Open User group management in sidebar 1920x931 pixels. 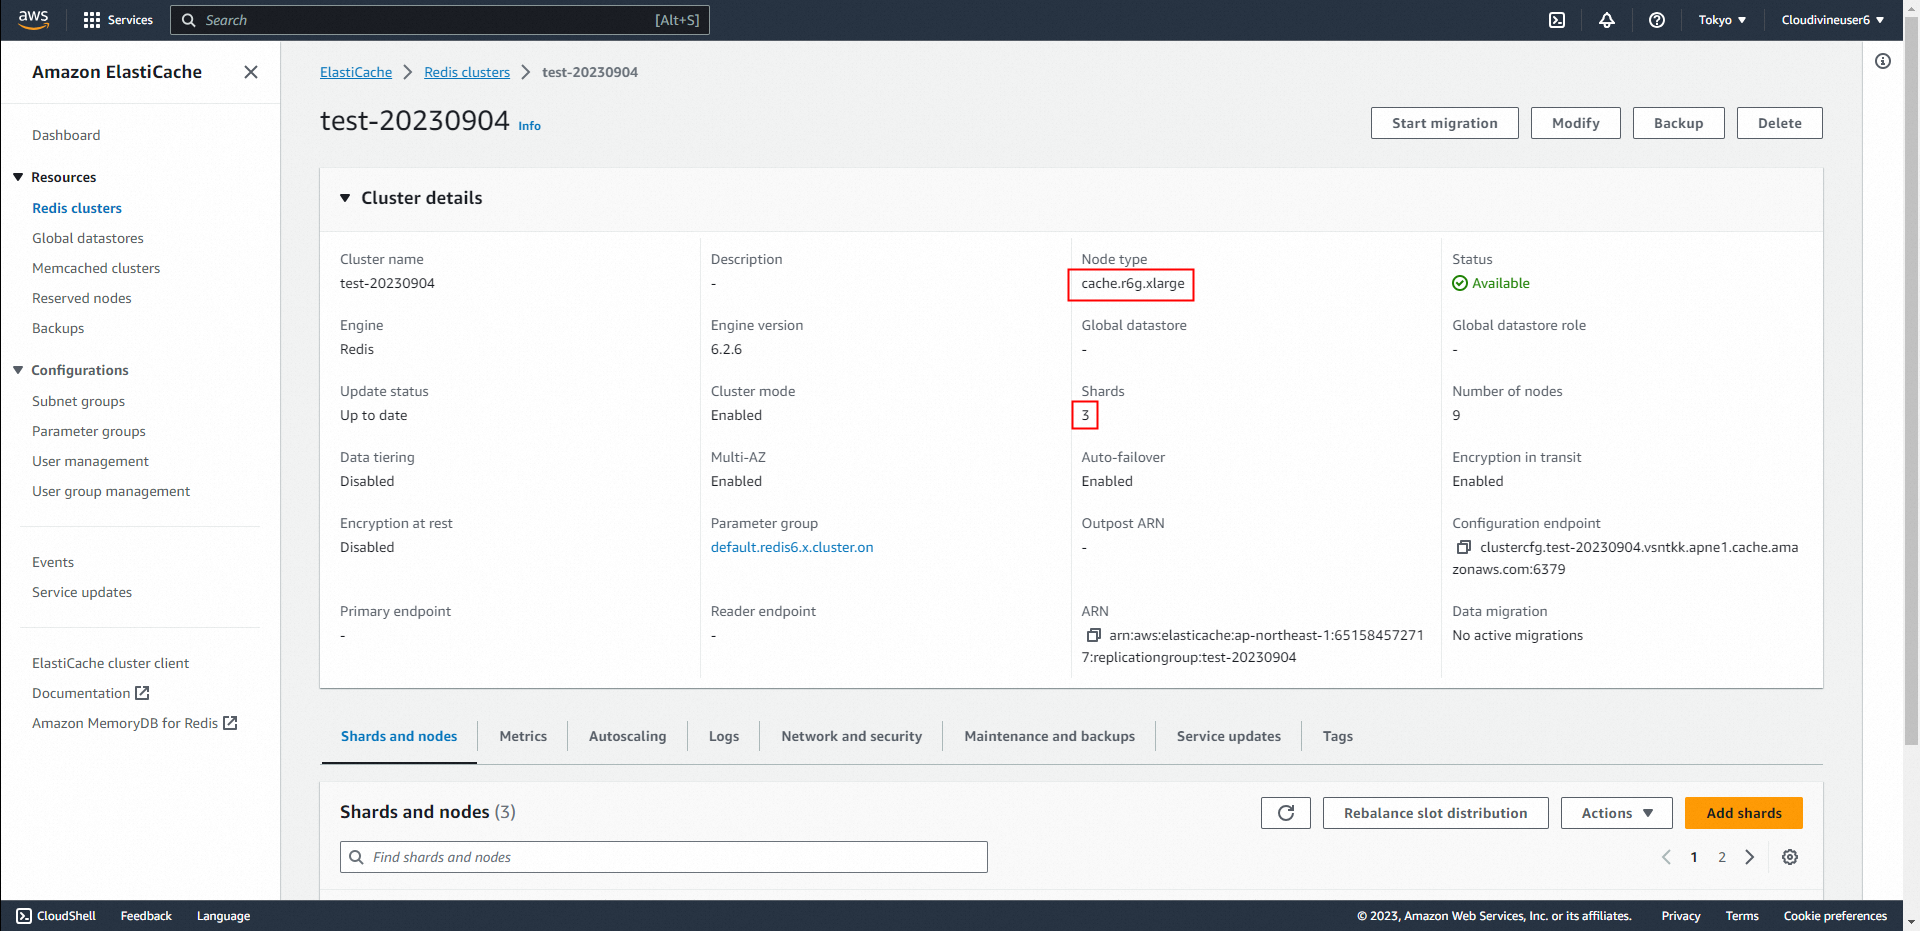tap(111, 491)
